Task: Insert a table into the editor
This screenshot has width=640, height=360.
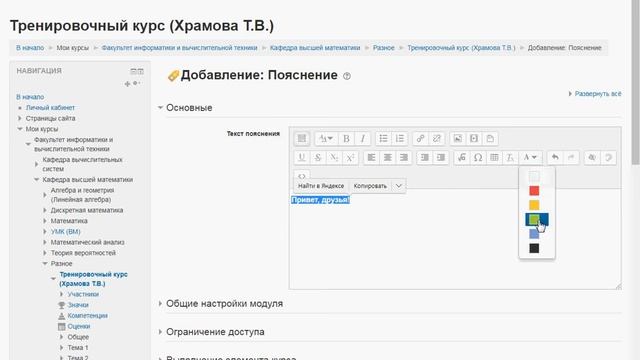Action: pos(494,158)
